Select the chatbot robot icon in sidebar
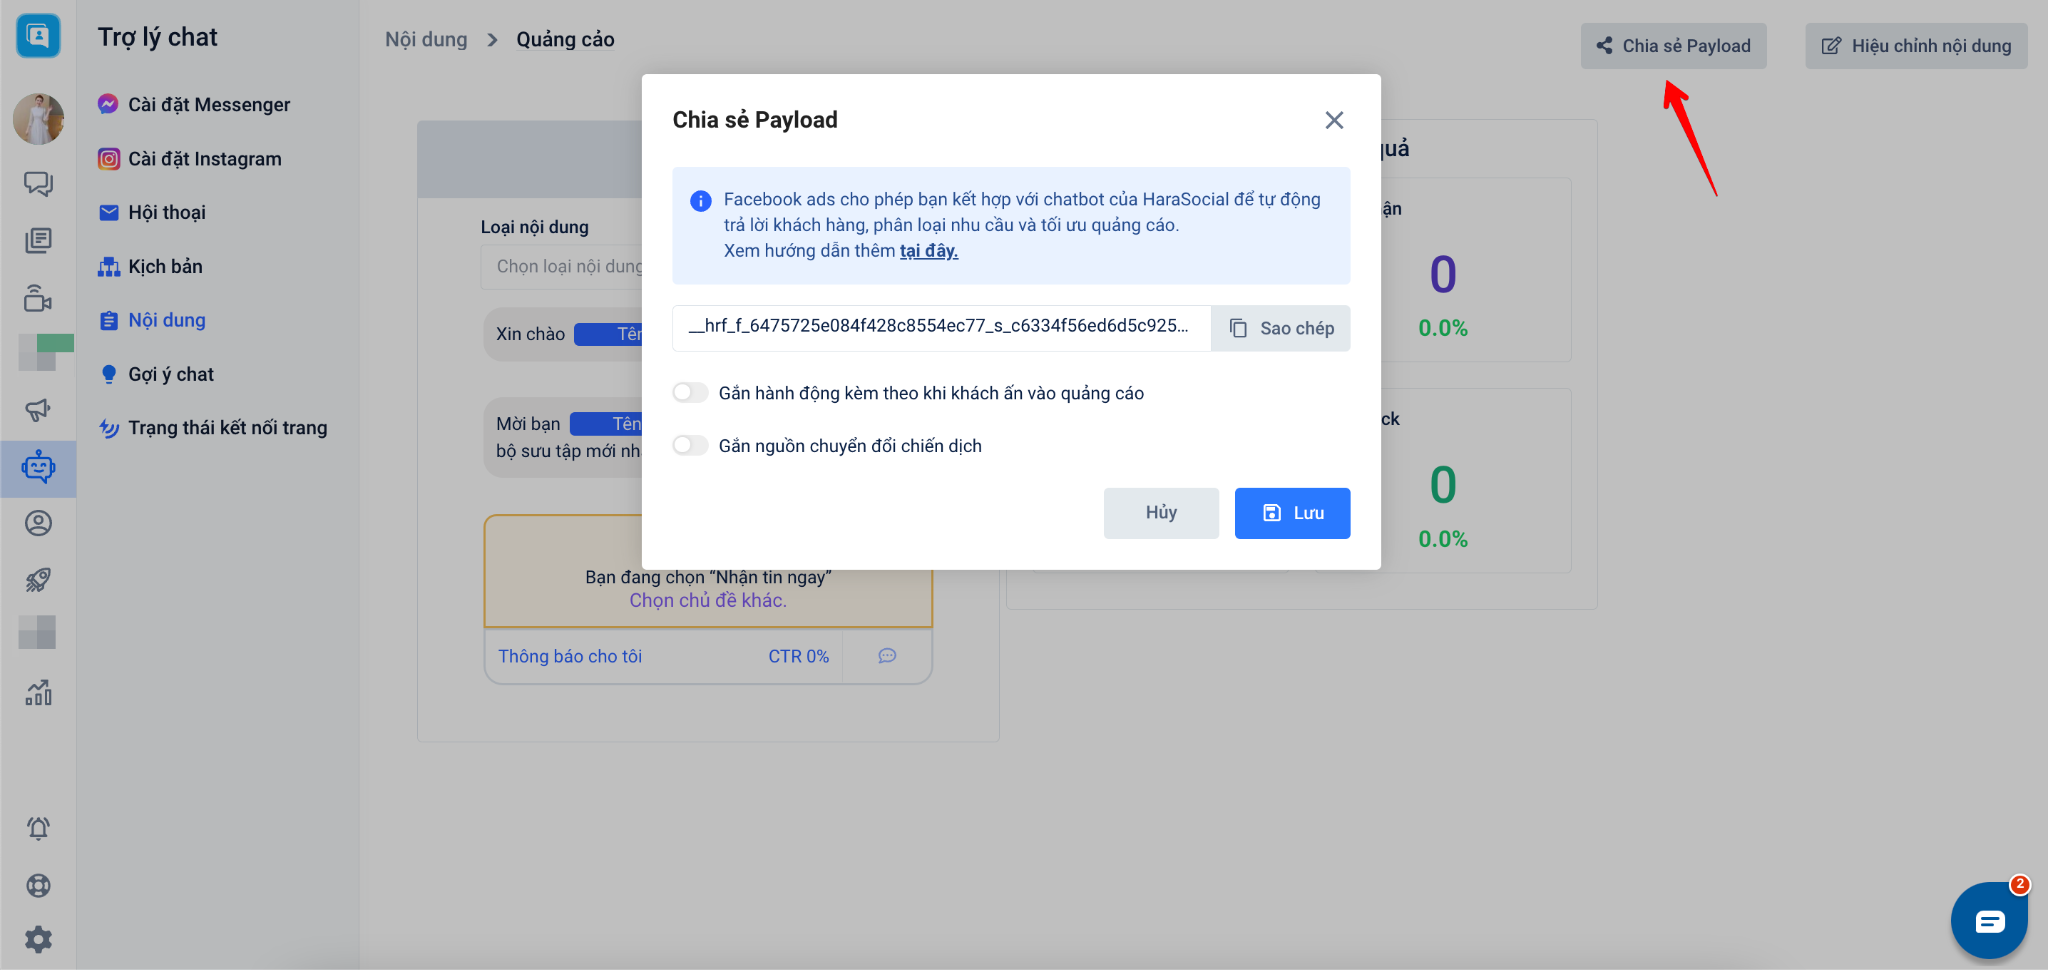The height and width of the screenshot is (970, 2048). (x=38, y=467)
